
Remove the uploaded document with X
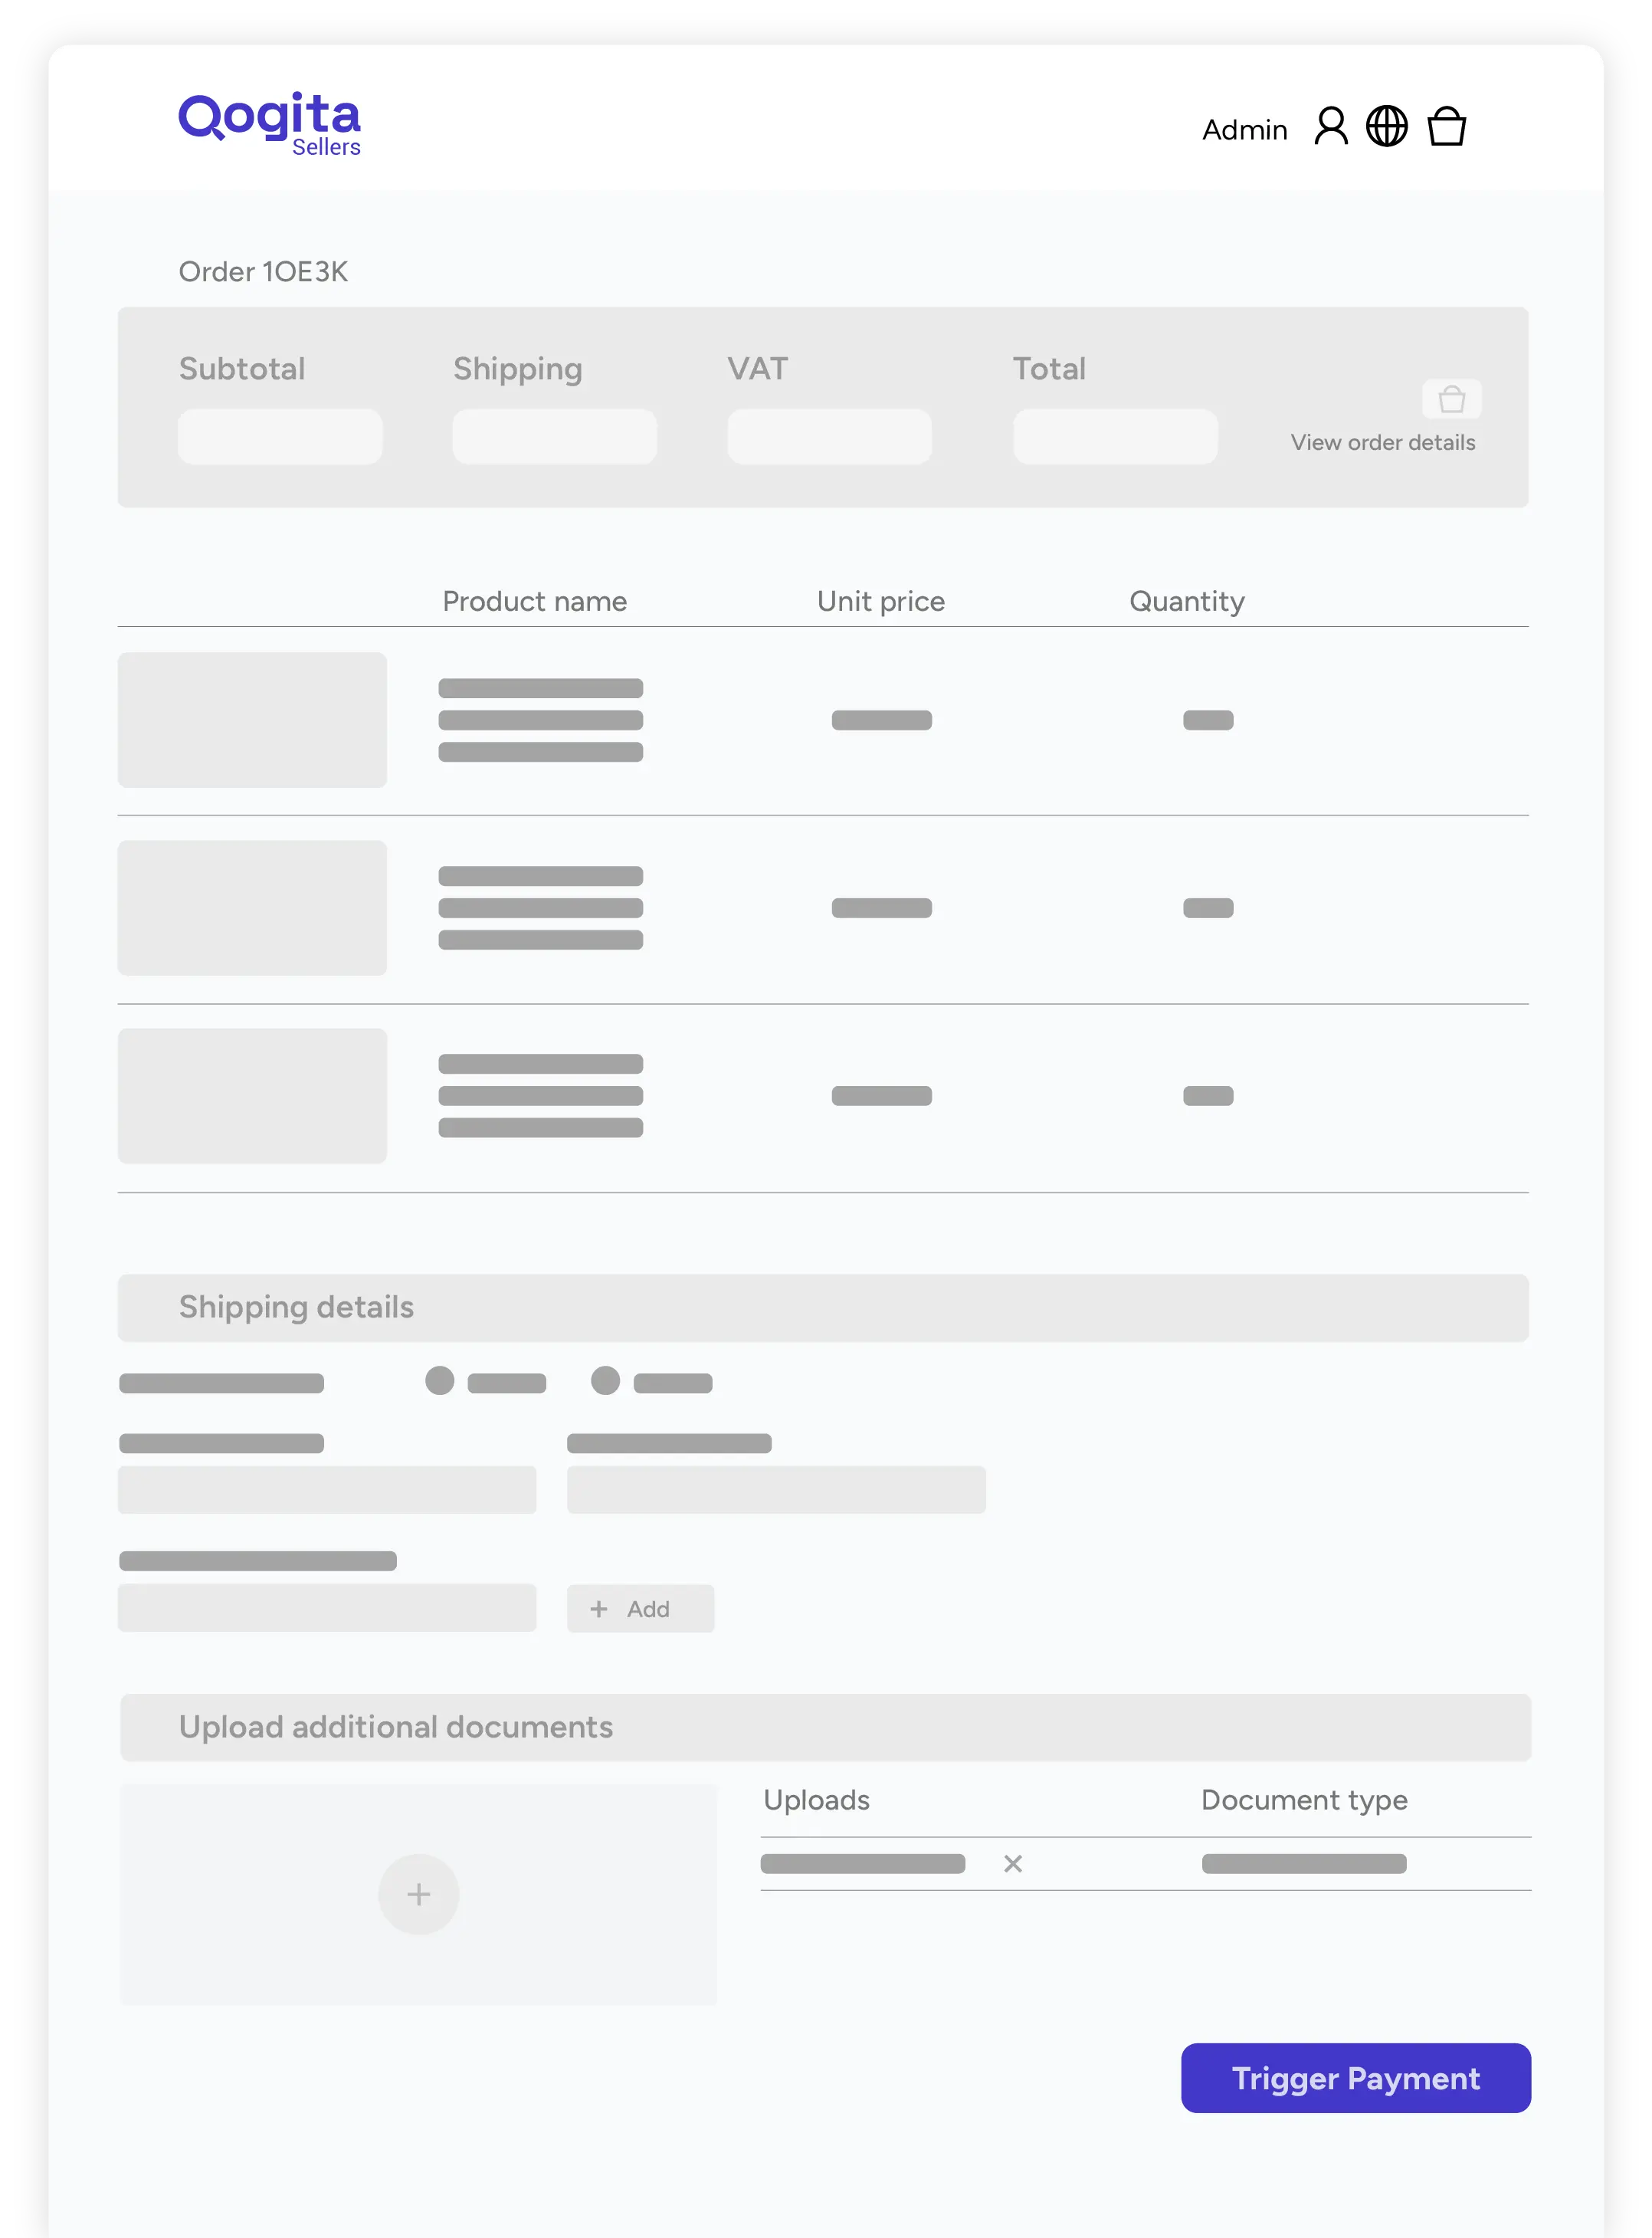pos(1012,1863)
